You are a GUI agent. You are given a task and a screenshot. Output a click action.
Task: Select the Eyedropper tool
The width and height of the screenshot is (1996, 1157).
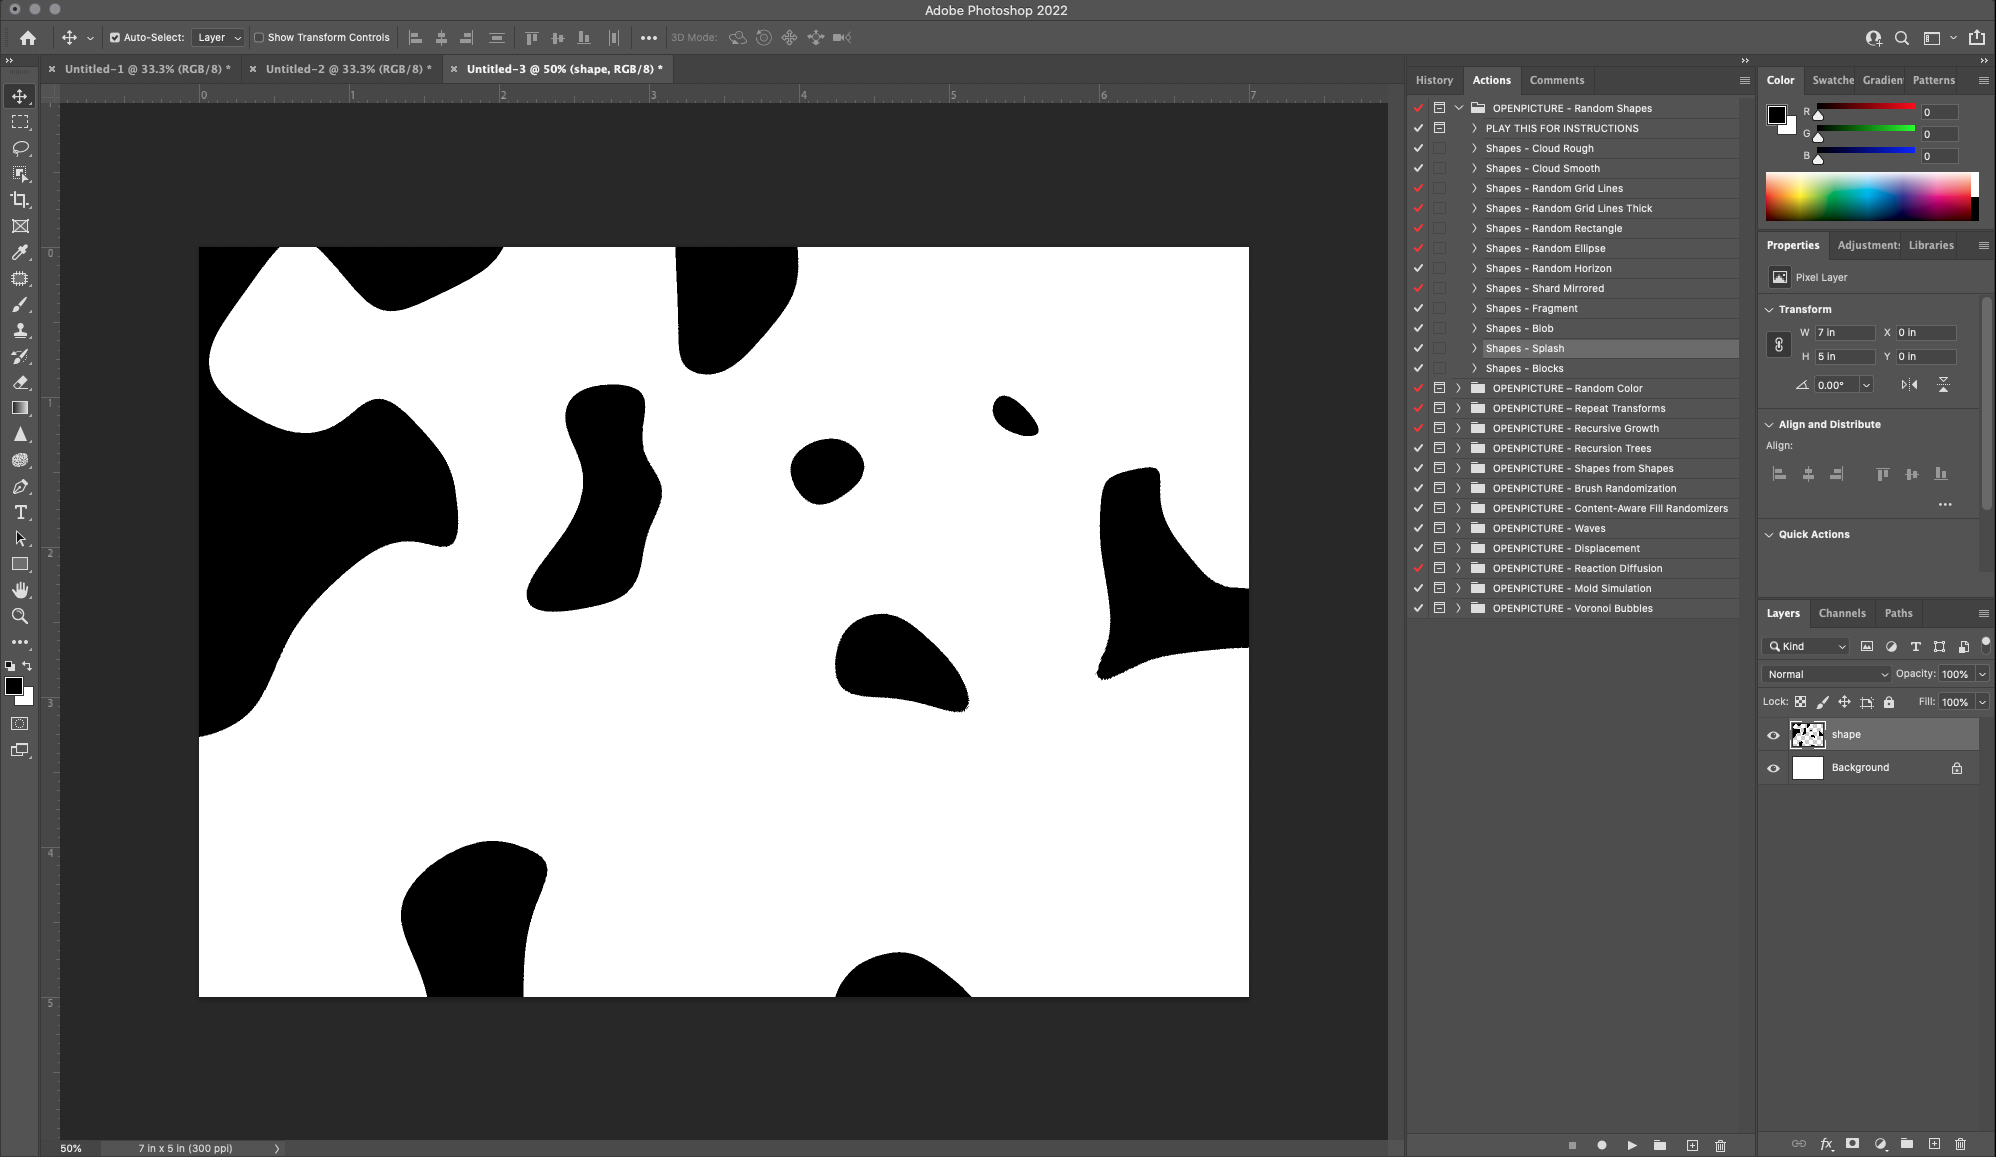point(20,252)
